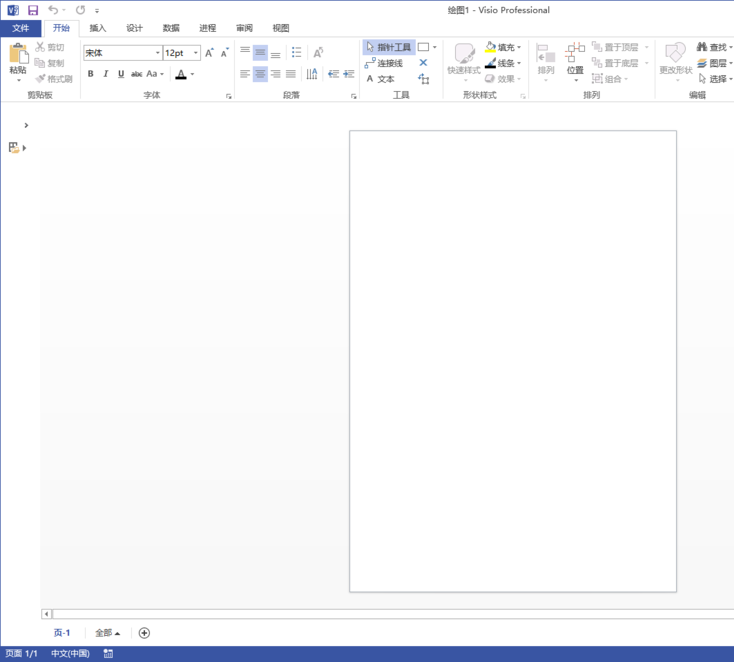Undo the last action
734x662 pixels.
pyautogui.click(x=53, y=10)
